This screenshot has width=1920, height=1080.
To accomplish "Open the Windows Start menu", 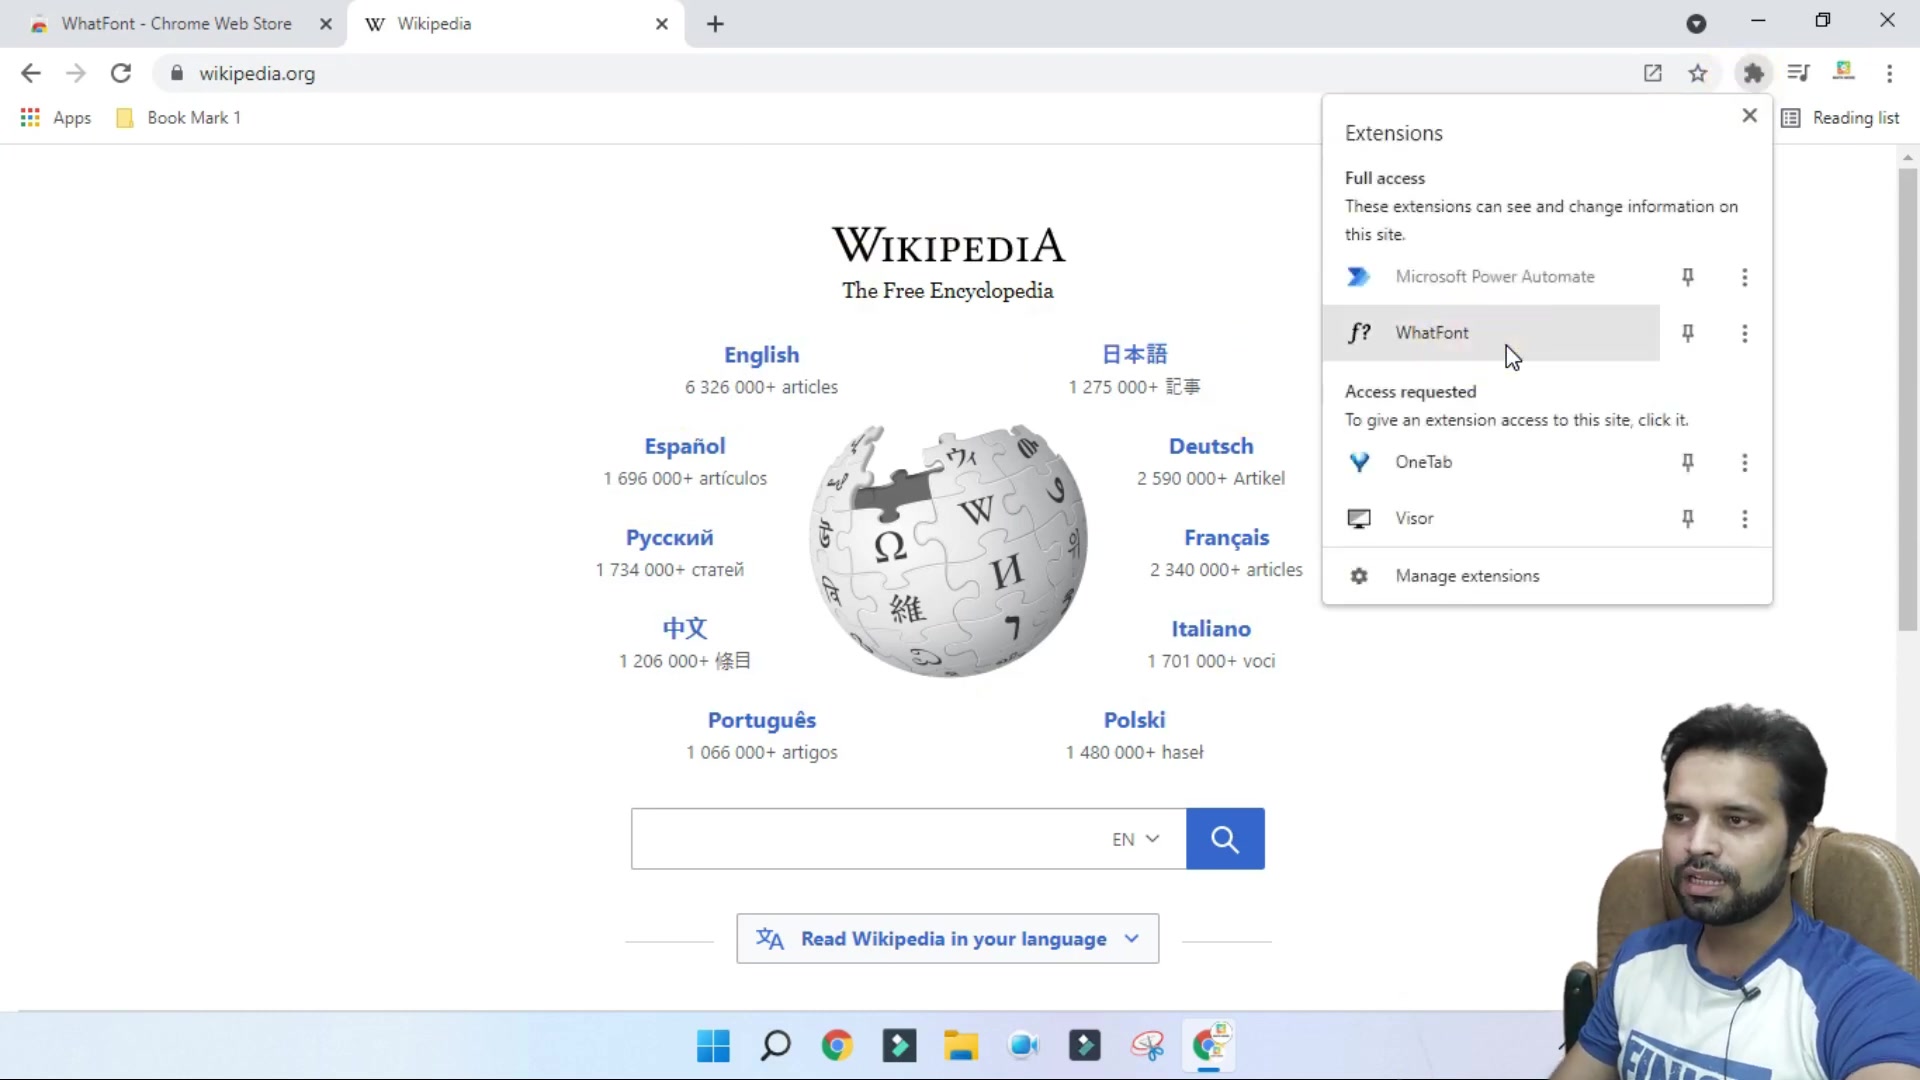I will point(713,1046).
